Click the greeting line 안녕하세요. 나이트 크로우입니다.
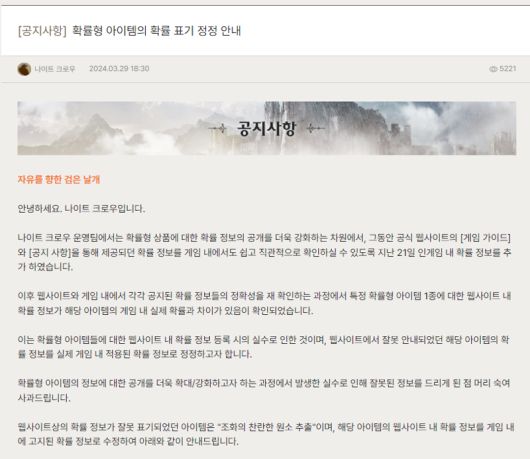Image resolution: width=530 pixels, height=459 pixels. [x=81, y=209]
